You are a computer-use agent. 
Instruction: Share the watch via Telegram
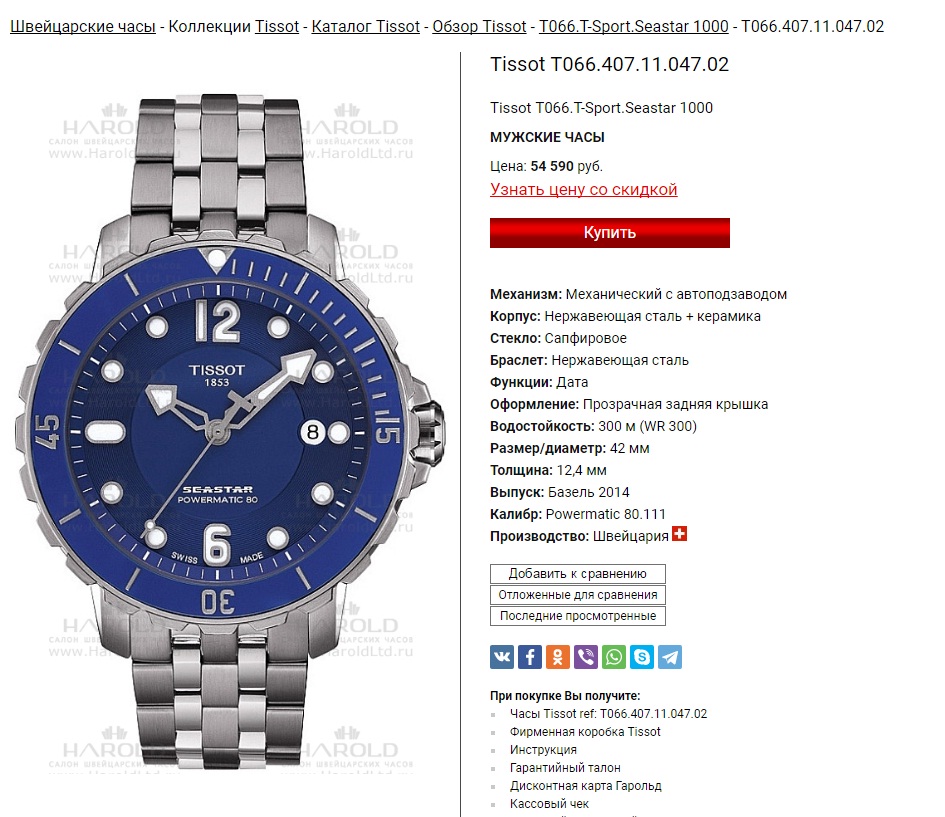[670, 657]
